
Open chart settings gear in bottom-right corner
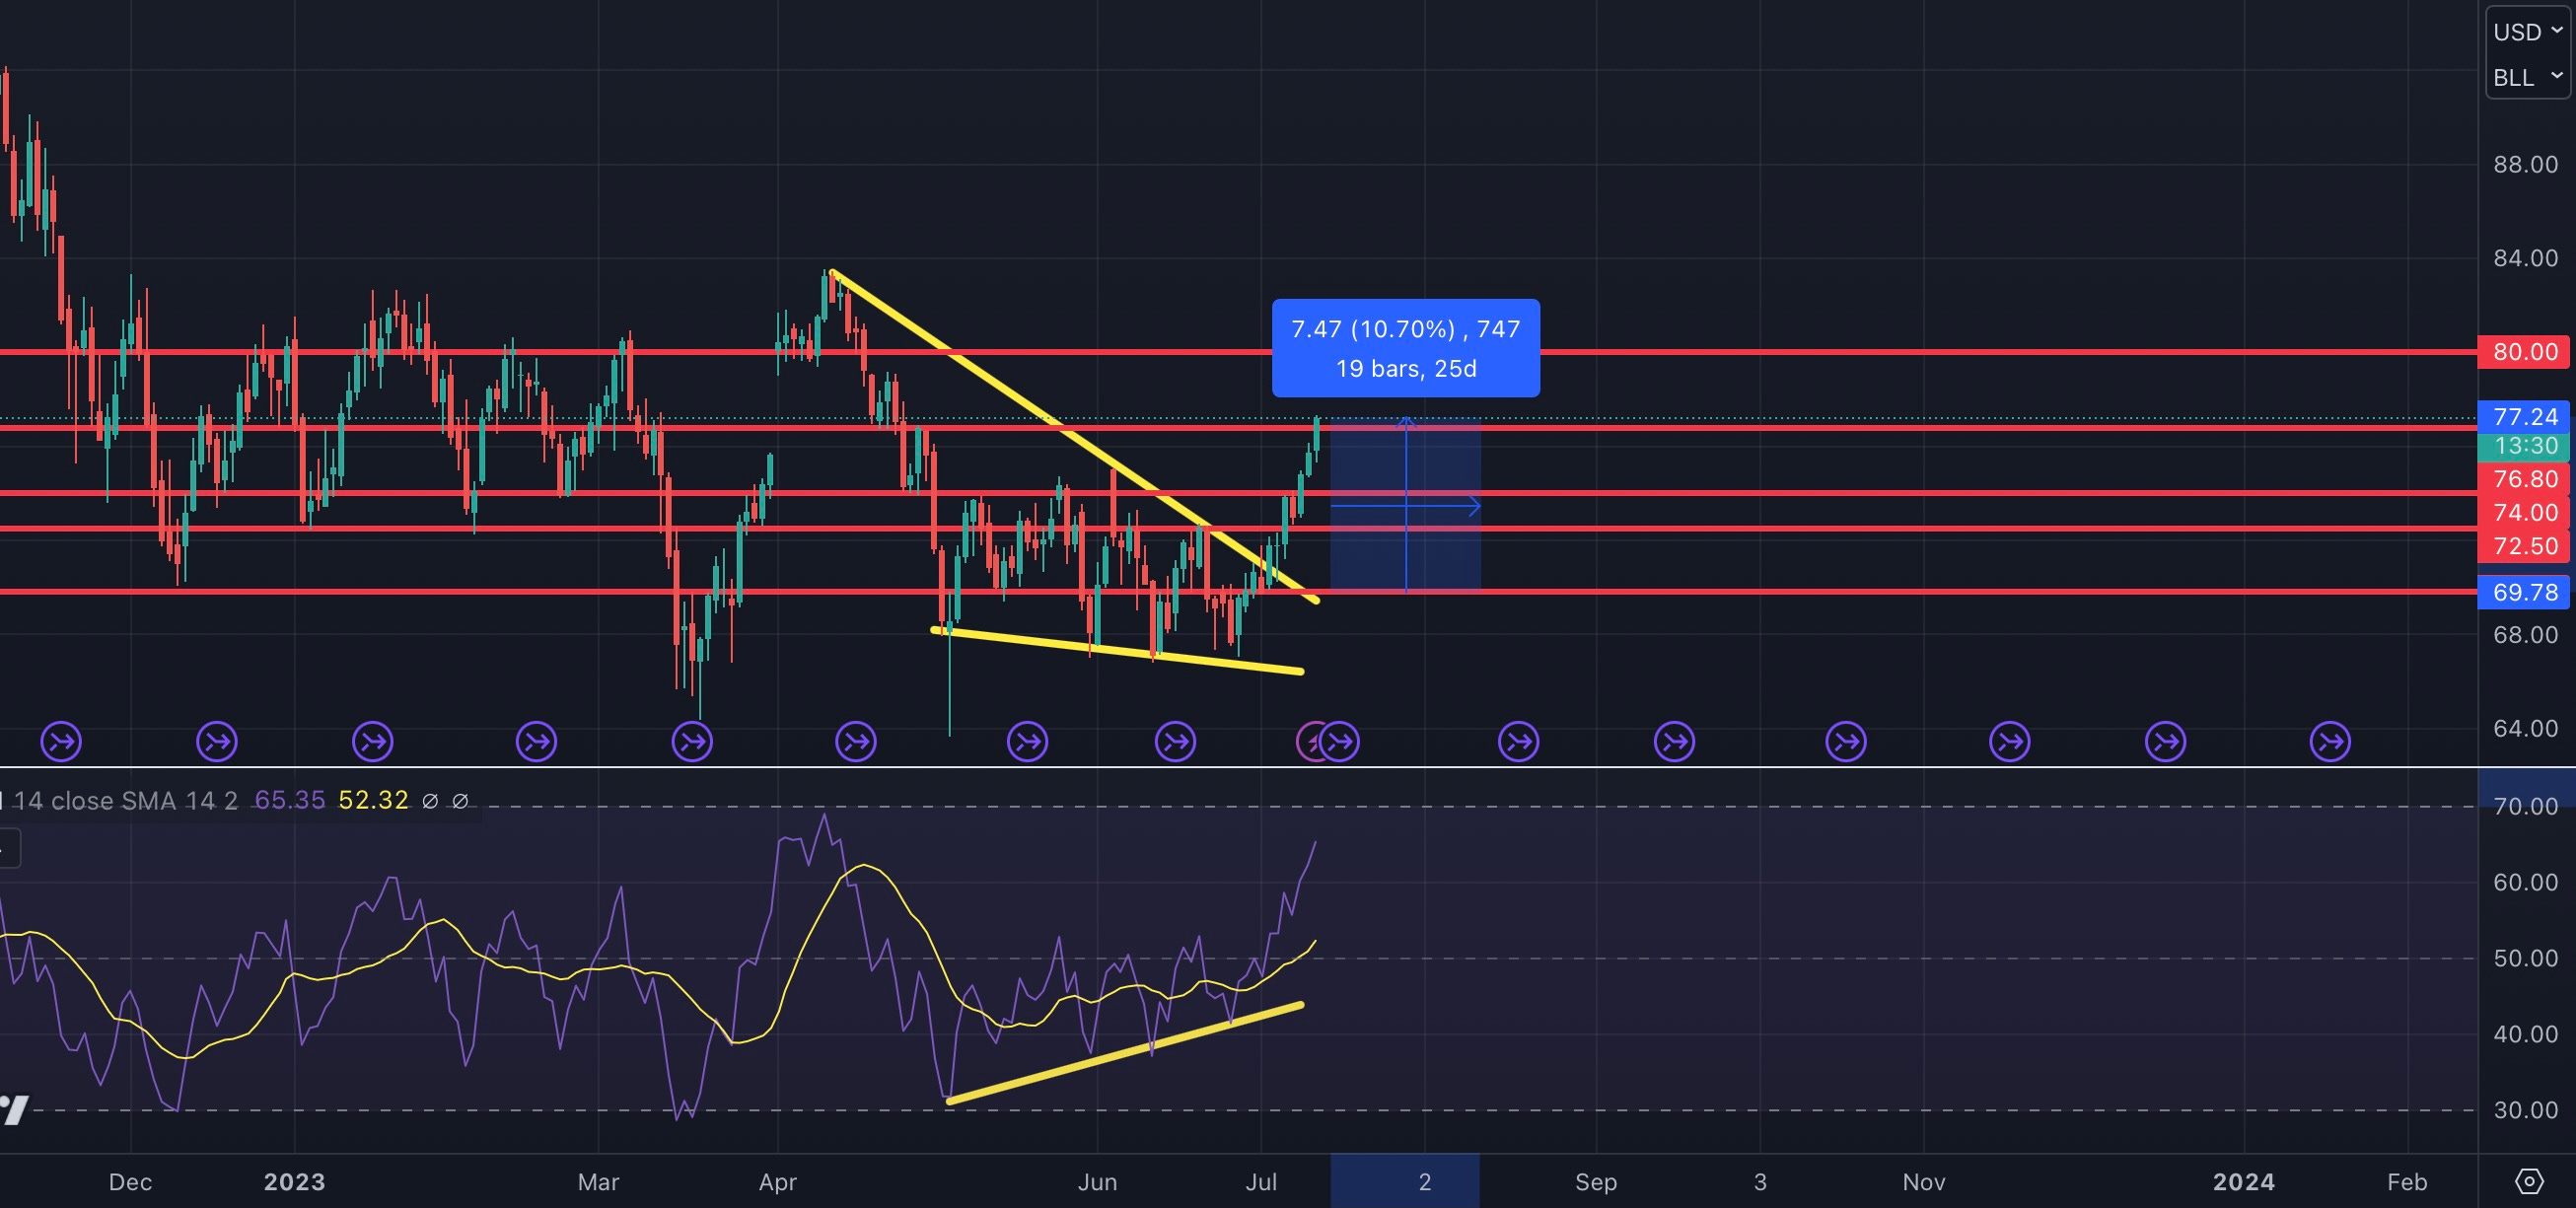[2528, 1181]
